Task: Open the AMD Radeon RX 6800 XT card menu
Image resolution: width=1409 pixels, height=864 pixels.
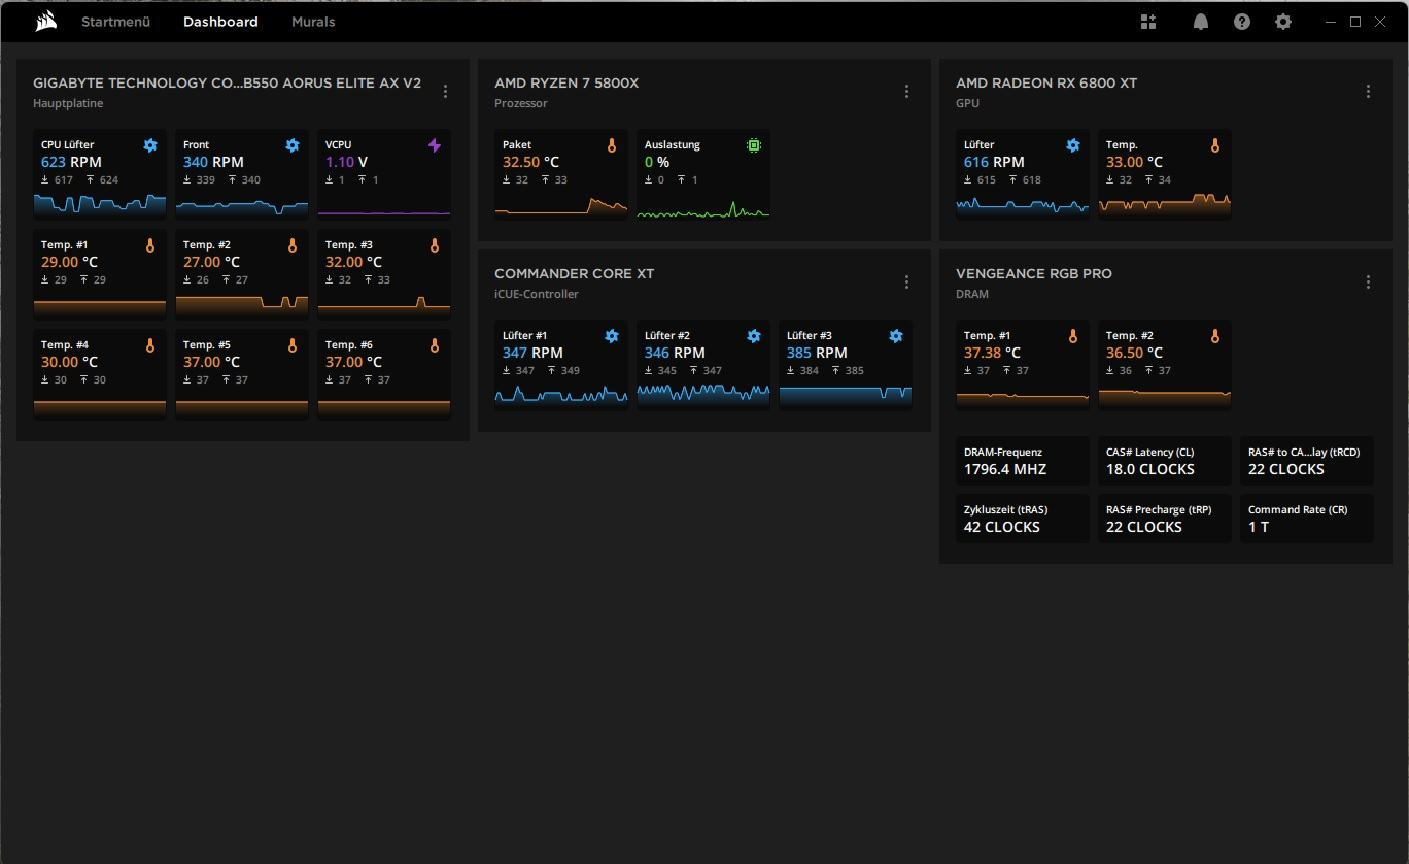Action: point(1368,91)
